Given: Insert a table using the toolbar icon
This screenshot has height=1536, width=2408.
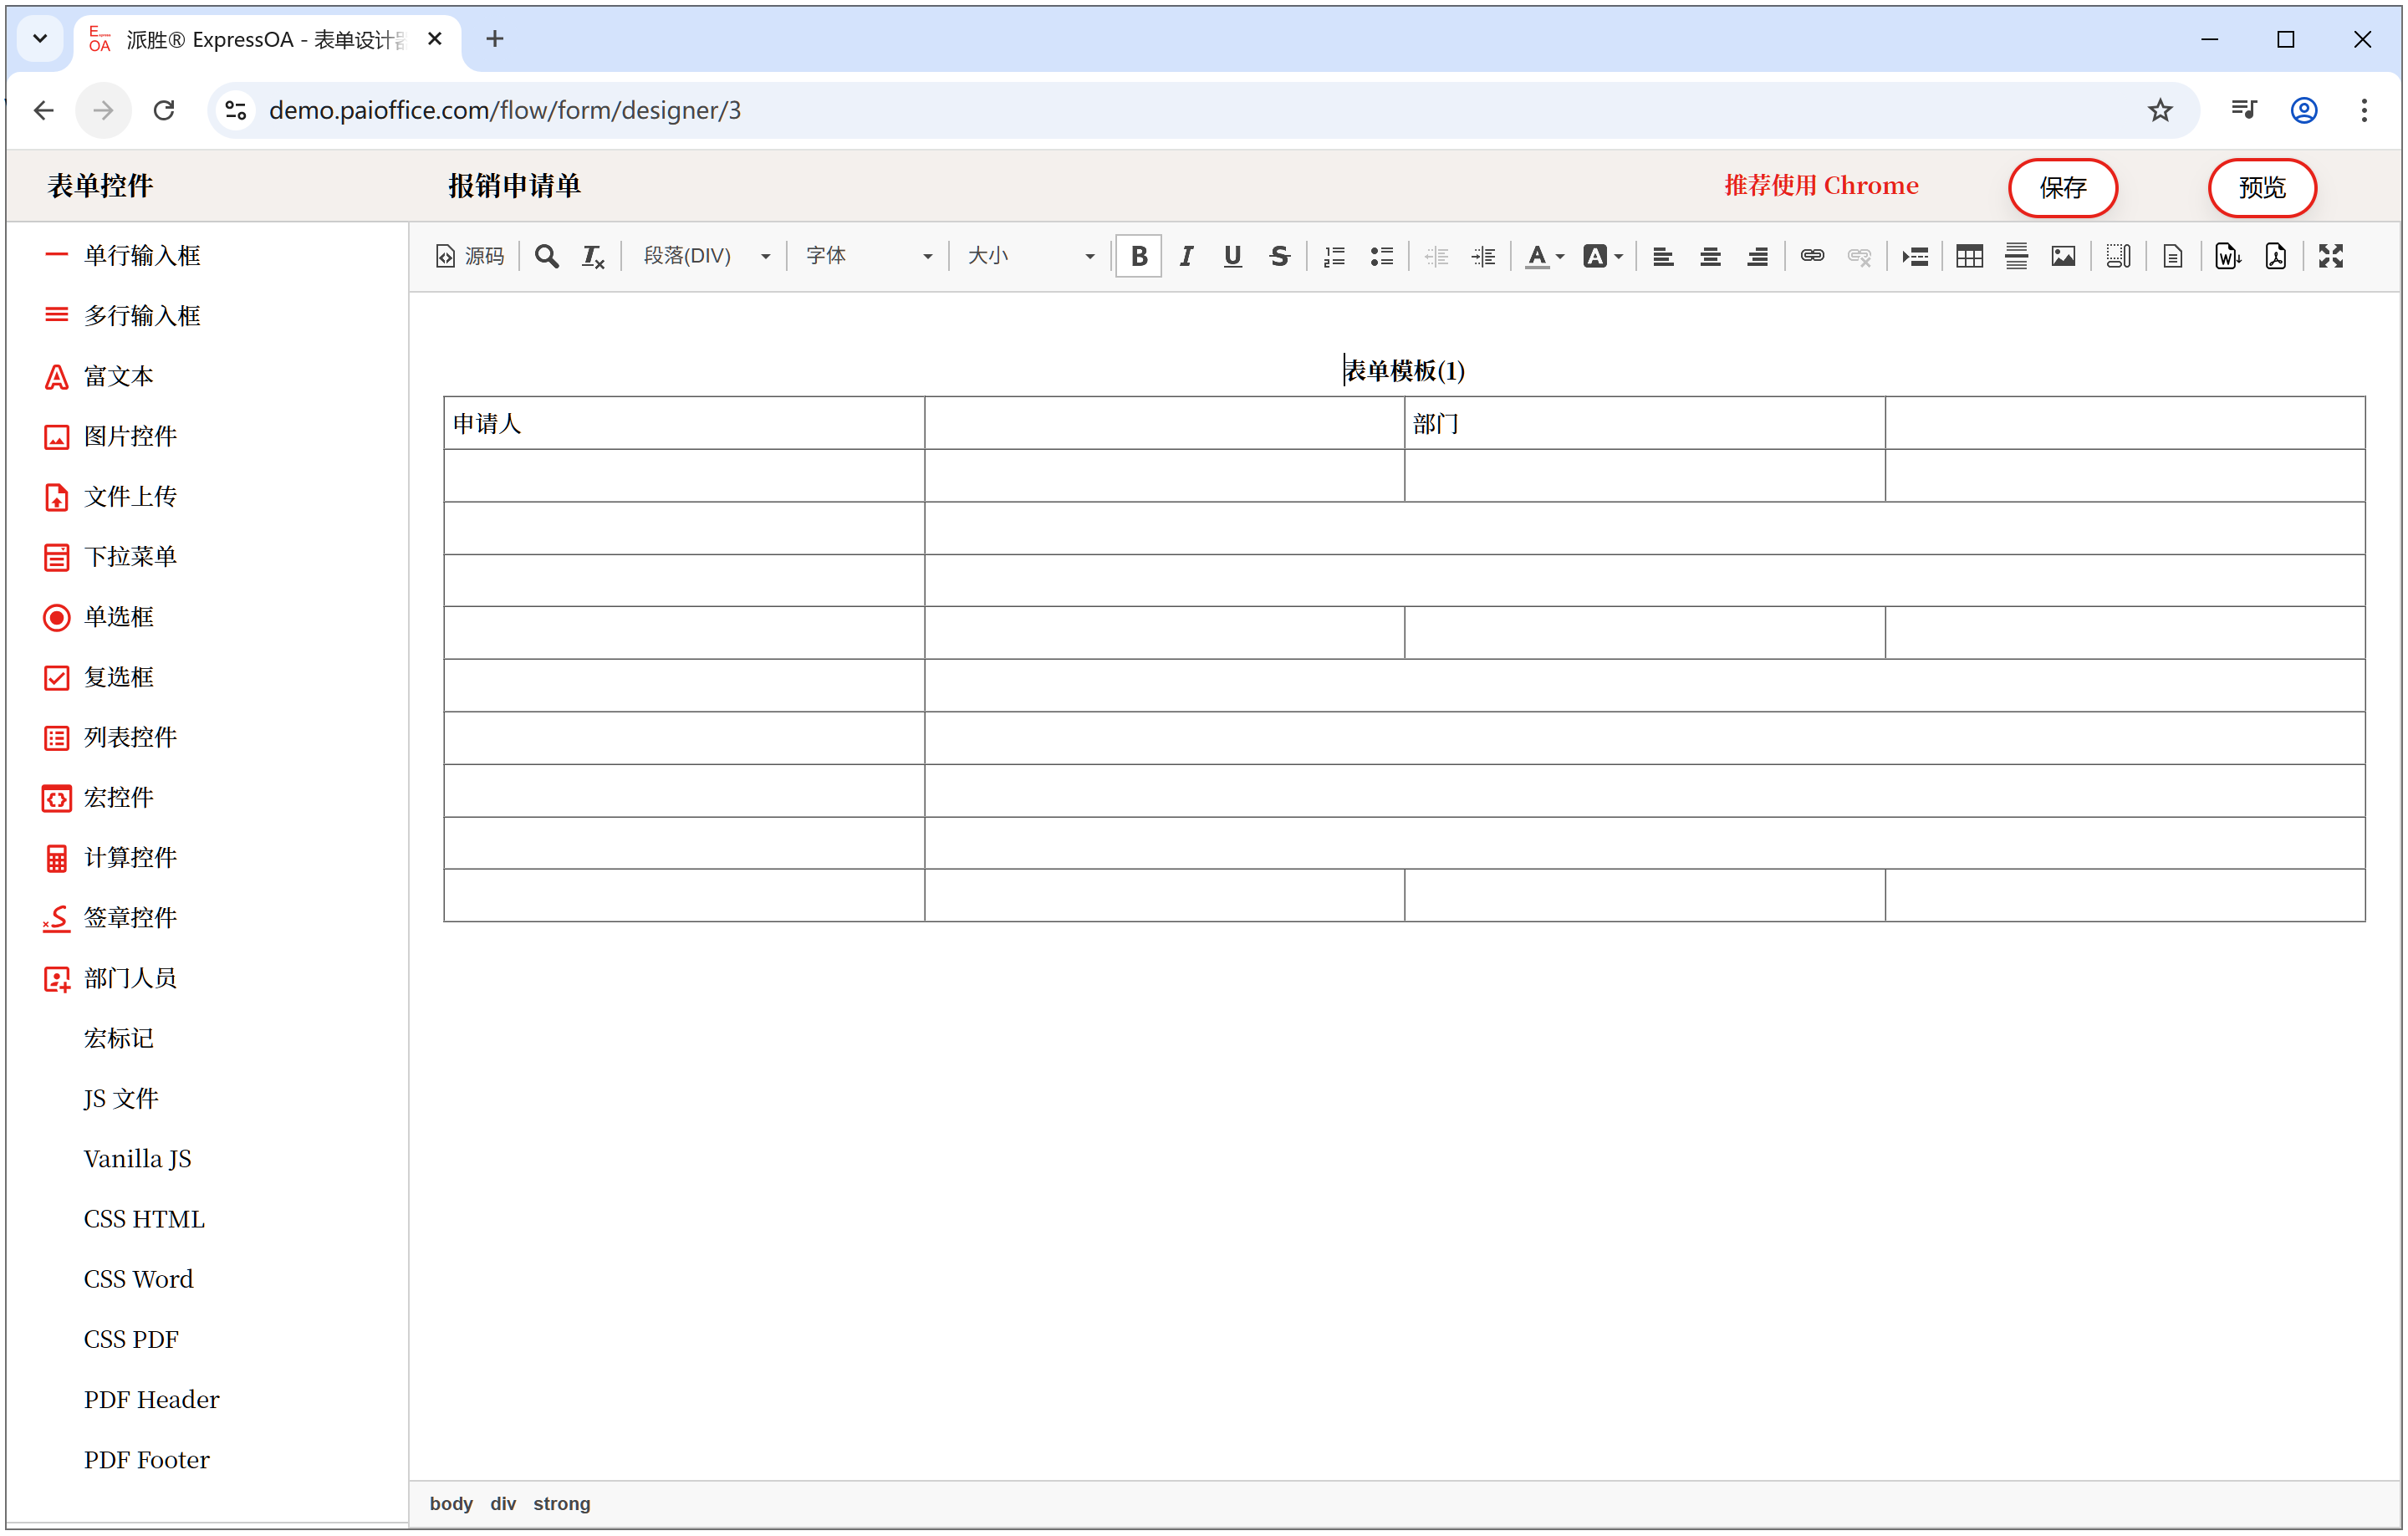Looking at the screenshot, I should pyautogui.click(x=1969, y=256).
